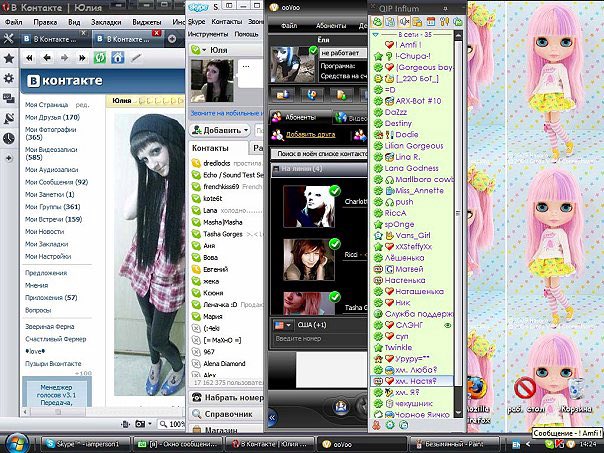The width and height of the screenshot is (604, 453).
Task: Click Opera's rewind navigation button
Action: point(29,58)
